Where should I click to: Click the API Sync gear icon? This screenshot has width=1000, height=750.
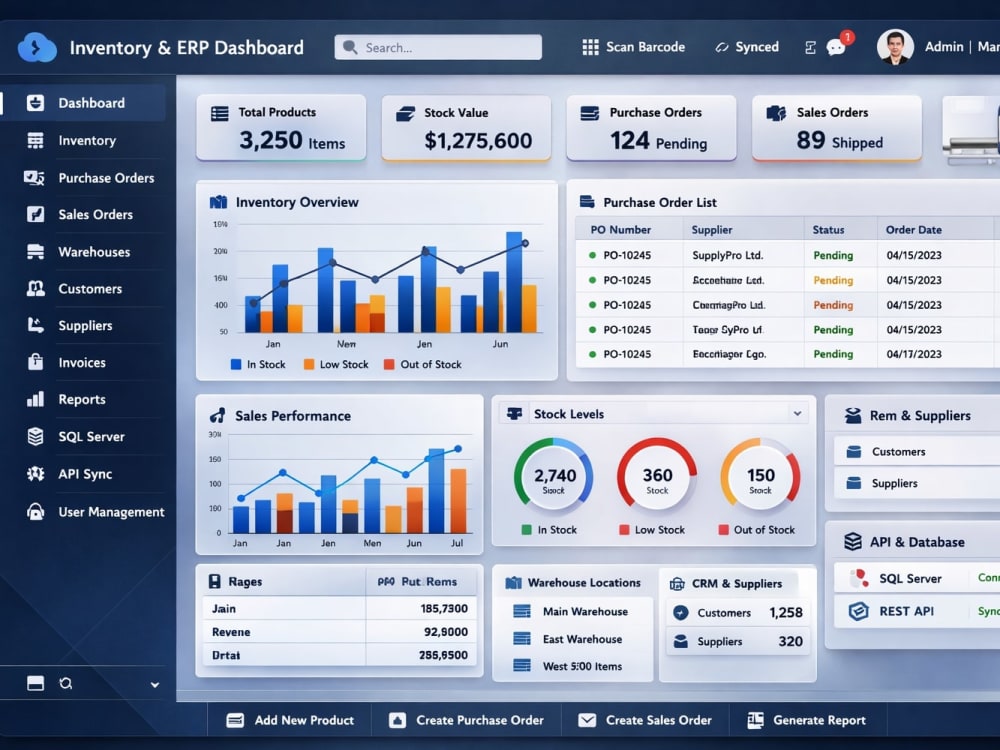pos(36,474)
